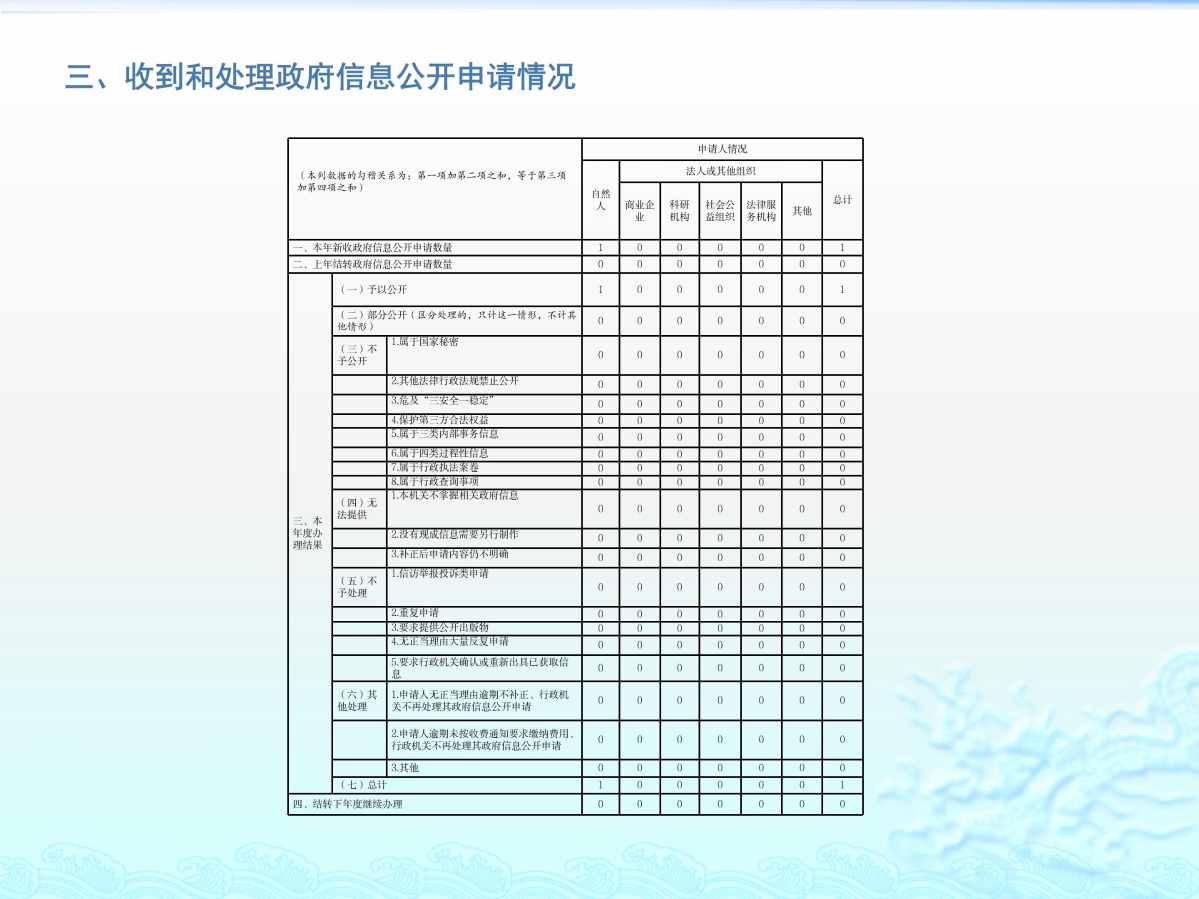This screenshot has width=1199, height=899.
Task: Select the 科研机构 column header
Action: (x=679, y=211)
